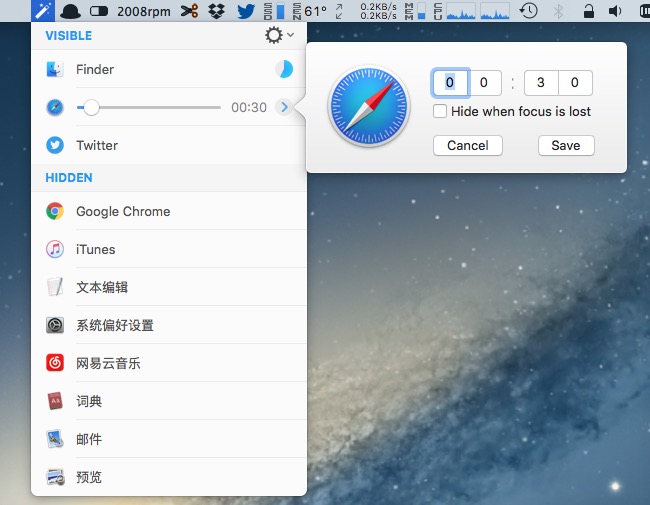Select the 预览 row

pyautogui.click(x=169, y=477)
